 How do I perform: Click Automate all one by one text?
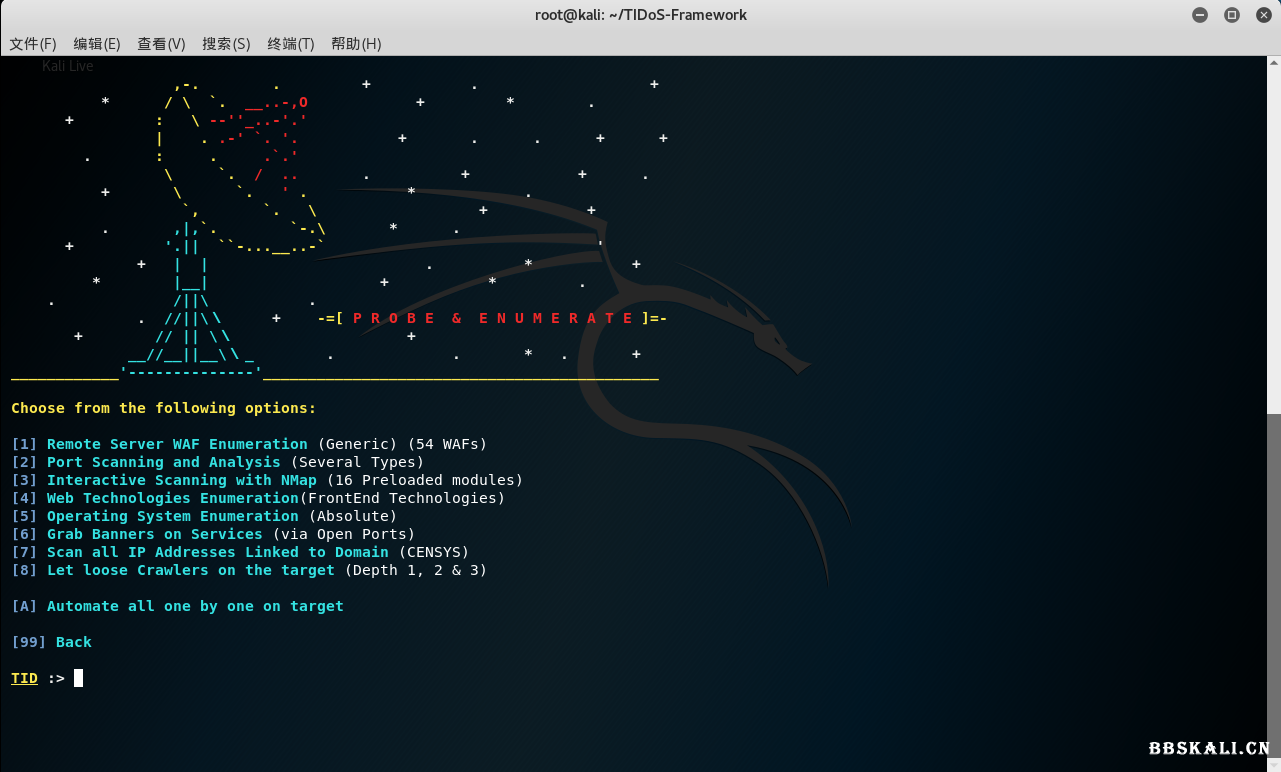pyautogui.click(x=195, y=606)
